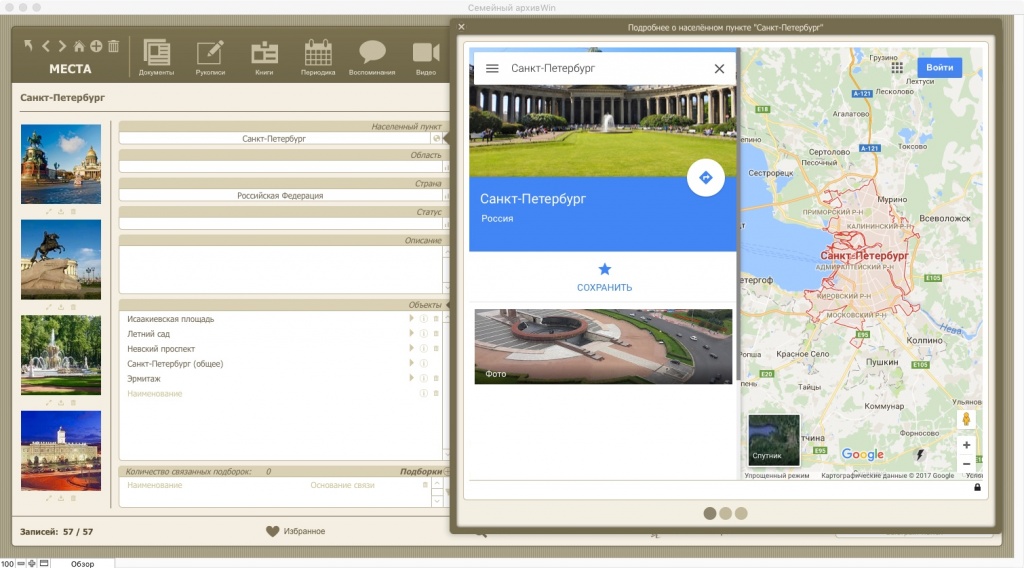Click the Основание связи field
This screenshot has height=568, width=1024.
[342, 485]
